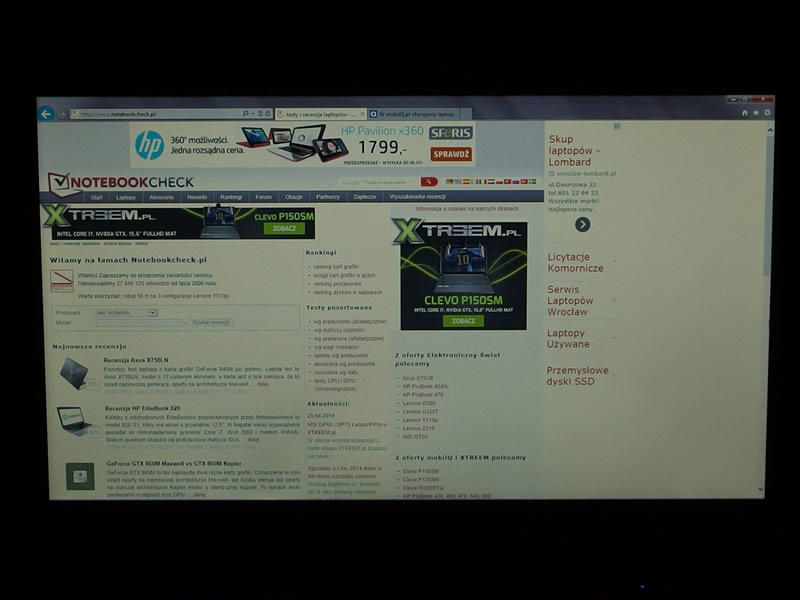Image resolution: width=800 pixels, height=600 pixels.
Task: Open the 'tablety wg producenta' link
Action: pos(341,356)
